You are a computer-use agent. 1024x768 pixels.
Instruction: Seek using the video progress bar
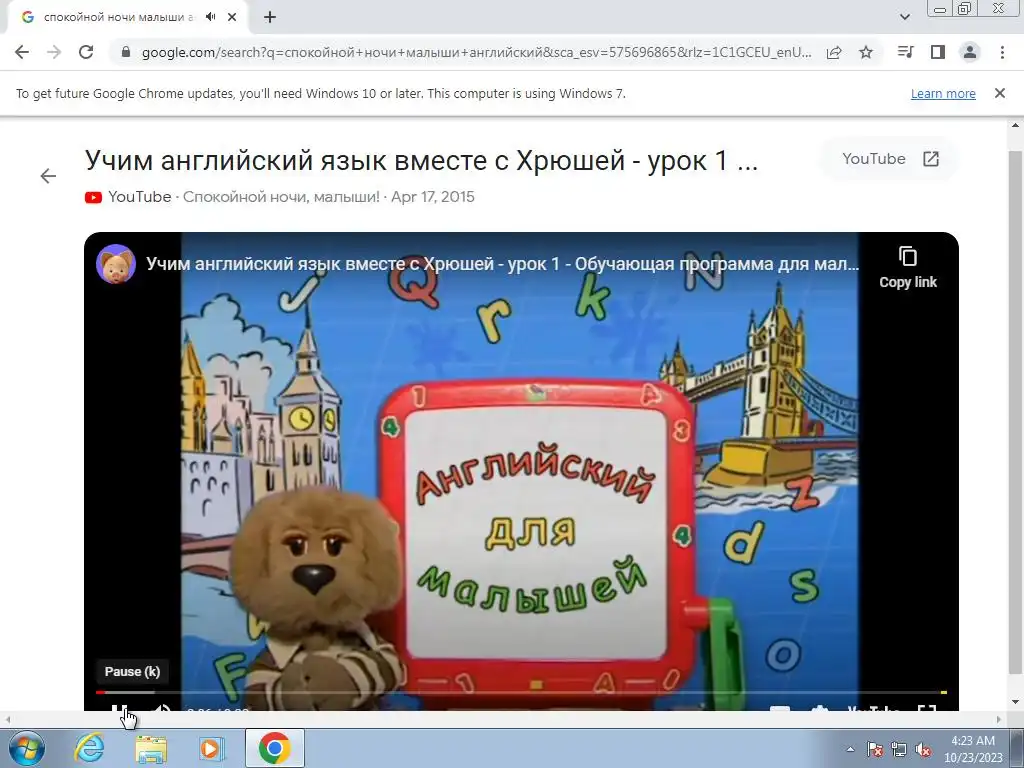coord(520,692)
